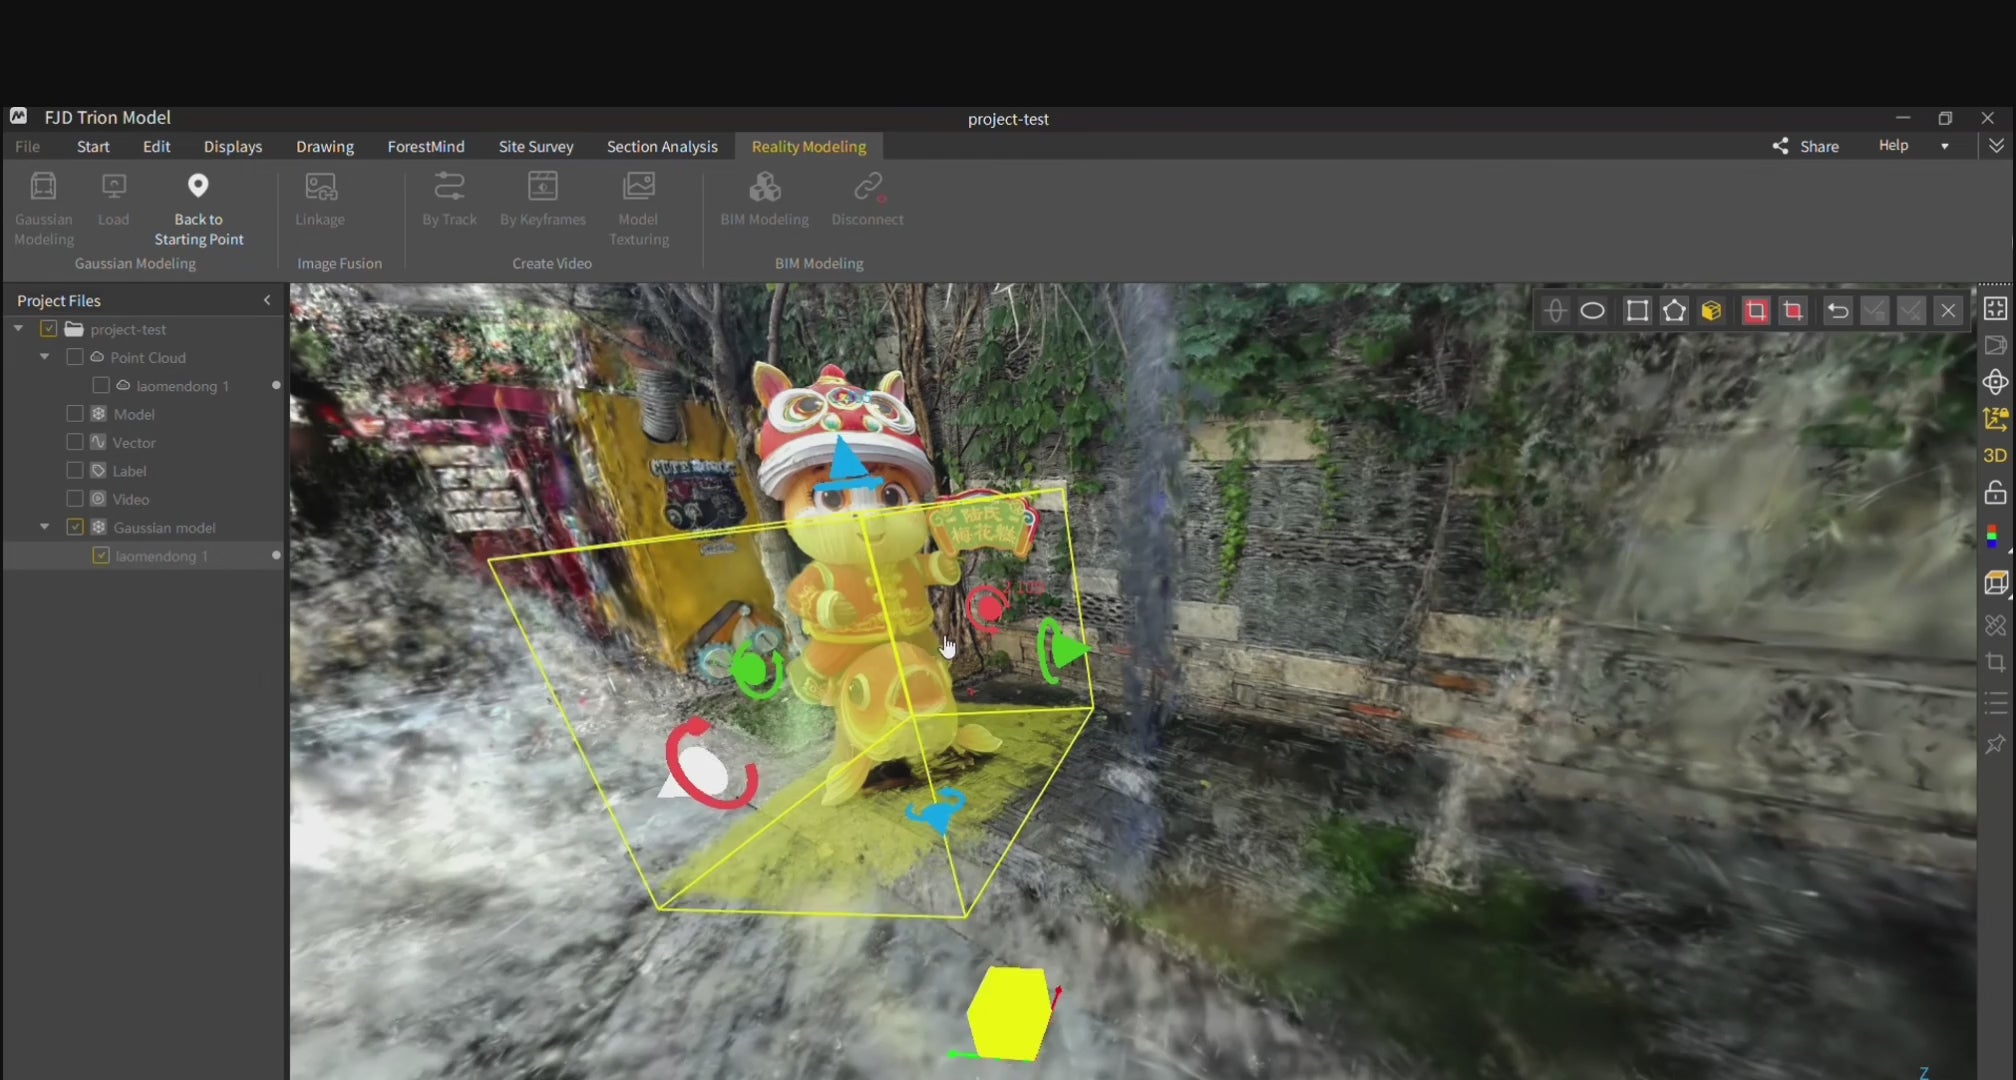Viewport: 2016px width, 1080px height.
Task: Check the Point Cloud checkbox
Action: tap(74, 357)
